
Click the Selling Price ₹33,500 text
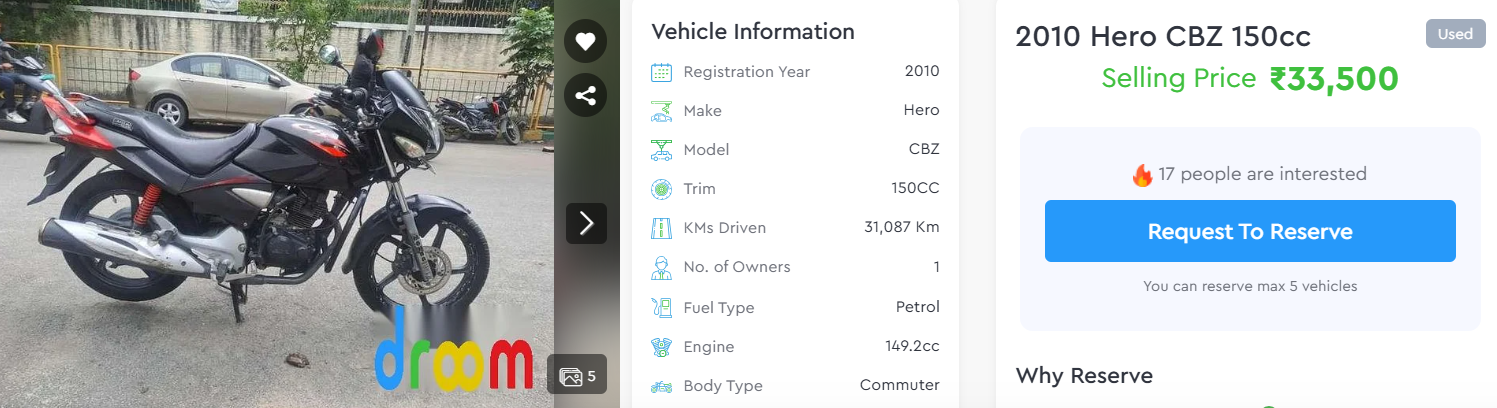1250,79
